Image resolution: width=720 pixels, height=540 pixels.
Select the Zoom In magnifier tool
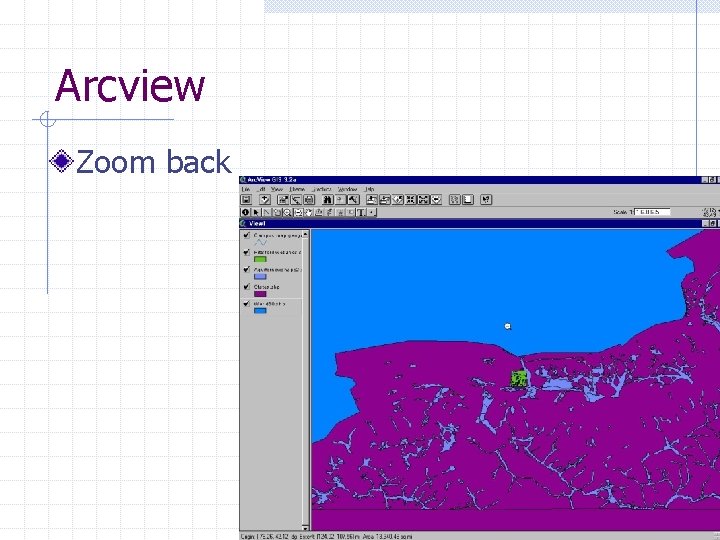(287, 212)
